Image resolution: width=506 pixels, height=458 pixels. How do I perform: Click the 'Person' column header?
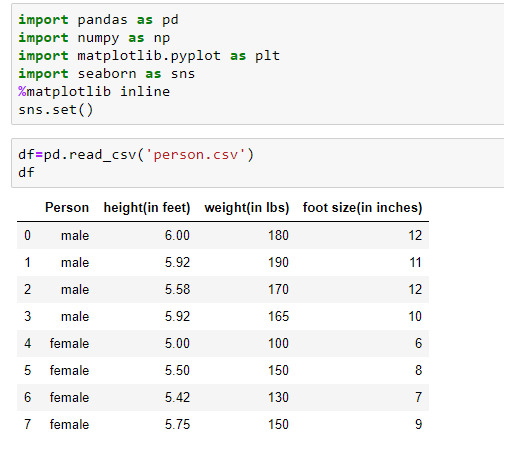(67, 208)
